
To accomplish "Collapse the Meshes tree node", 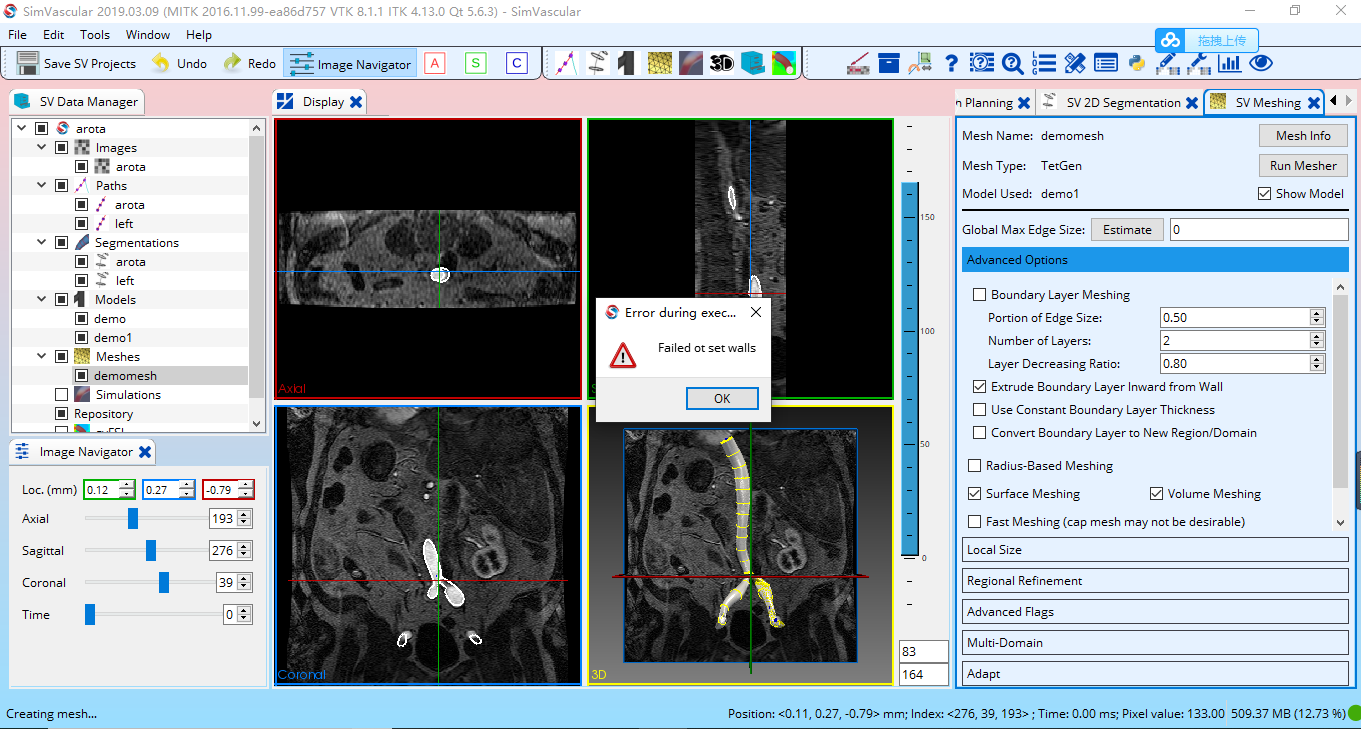I will 41,357.
